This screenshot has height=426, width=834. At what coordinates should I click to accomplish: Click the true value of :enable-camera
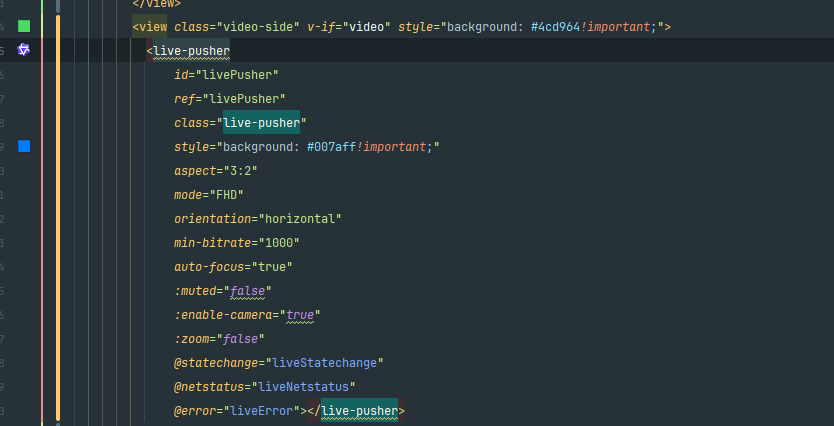click(300, 315)
